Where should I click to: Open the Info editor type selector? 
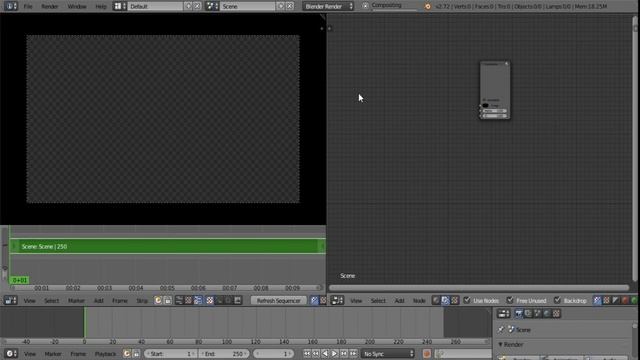(11, 6)
